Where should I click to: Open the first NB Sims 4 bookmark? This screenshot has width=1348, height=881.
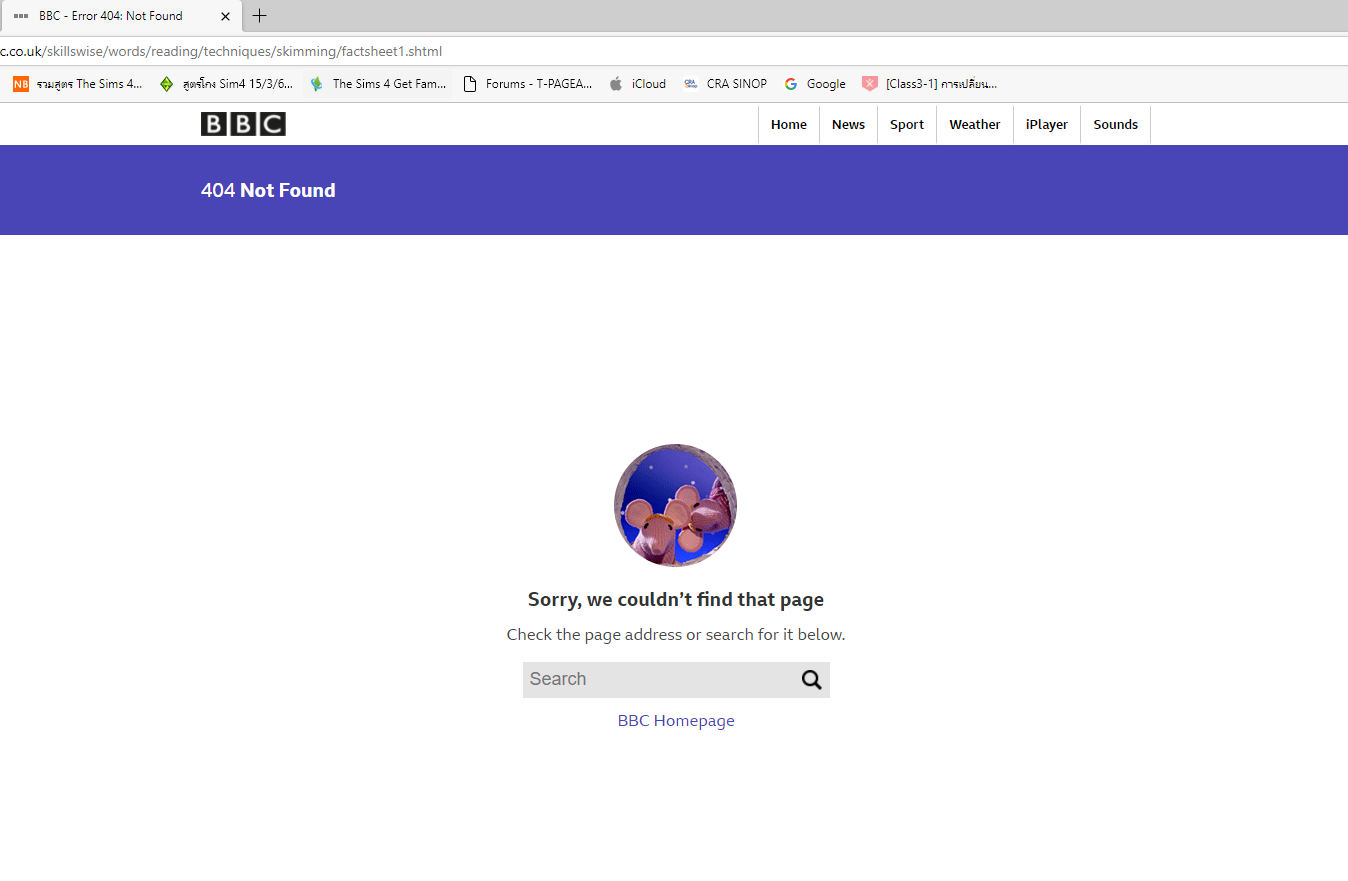tap(78, 84)
